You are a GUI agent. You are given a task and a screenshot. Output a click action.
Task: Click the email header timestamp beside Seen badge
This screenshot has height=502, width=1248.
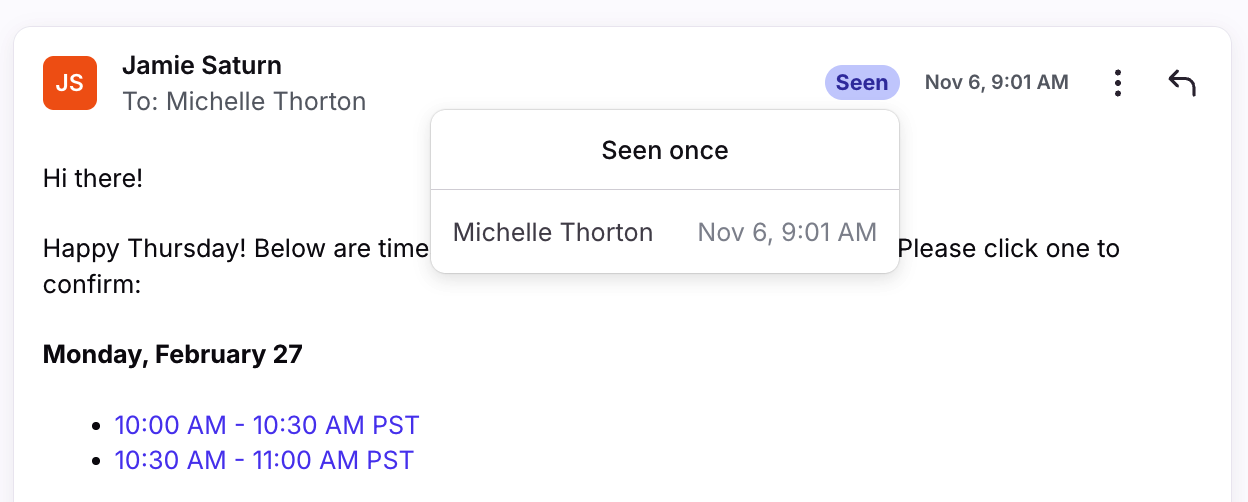click(x=996, y=83)
